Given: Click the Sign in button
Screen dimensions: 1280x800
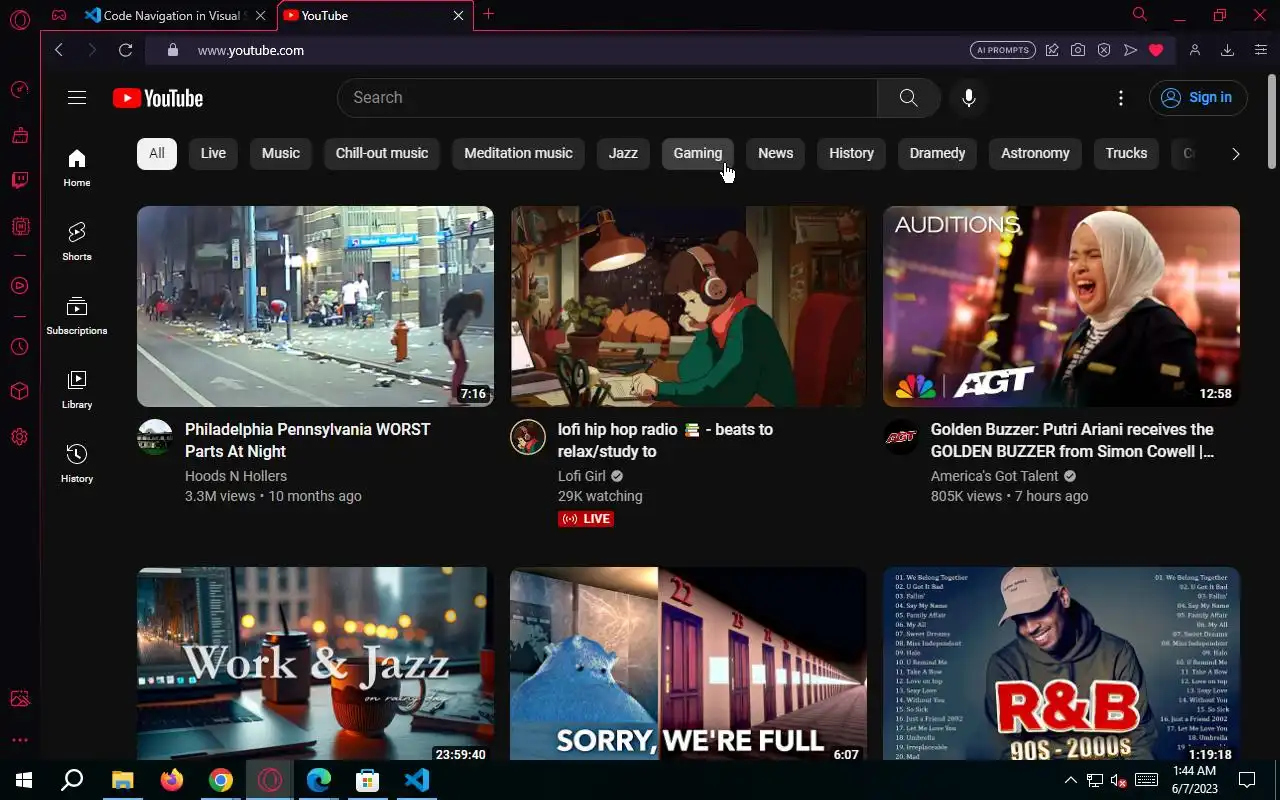Looking at the screenshot, I should [1198, 98].
